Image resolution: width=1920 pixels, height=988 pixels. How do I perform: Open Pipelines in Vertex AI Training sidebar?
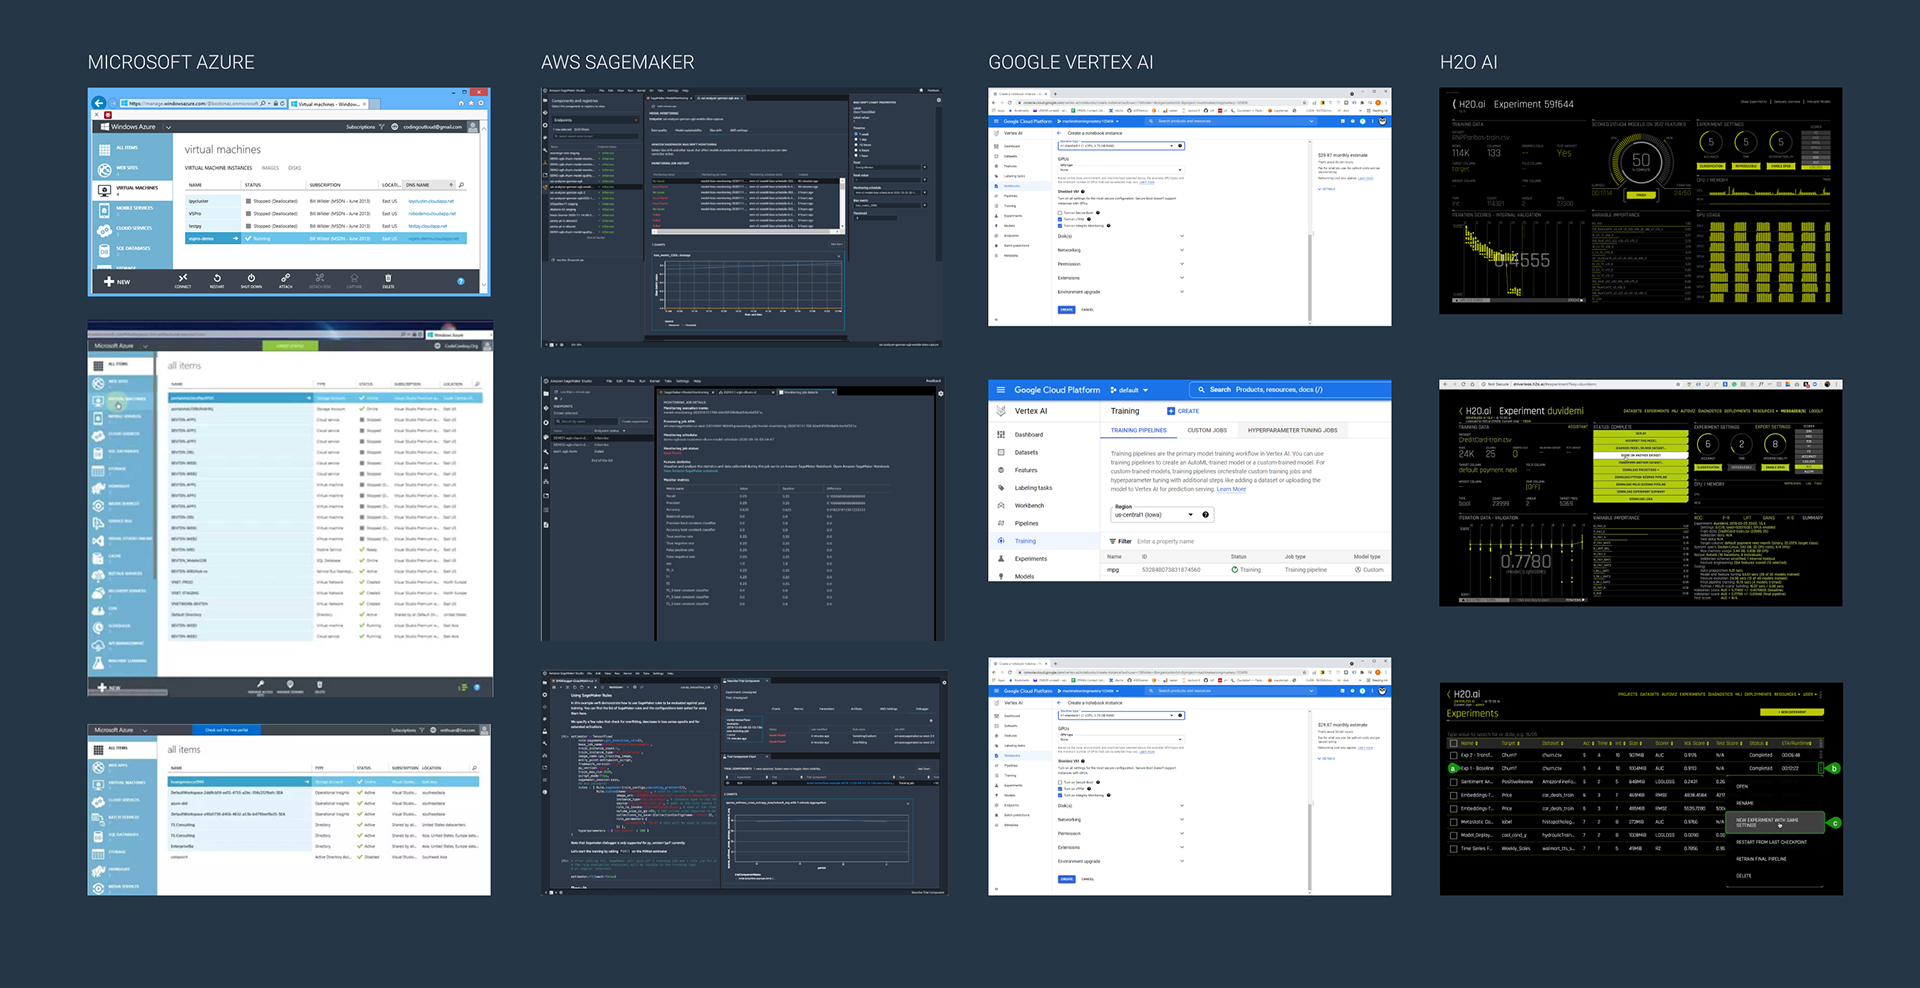(x=1026, y=523)
